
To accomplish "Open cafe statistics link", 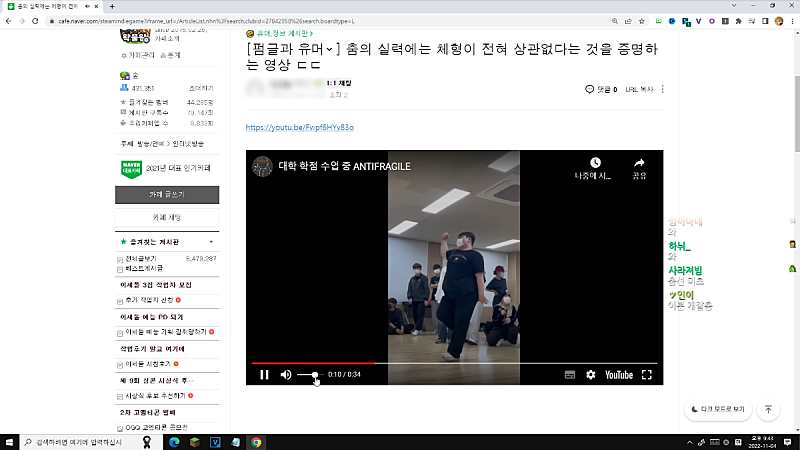I will [x=170, y=55].
